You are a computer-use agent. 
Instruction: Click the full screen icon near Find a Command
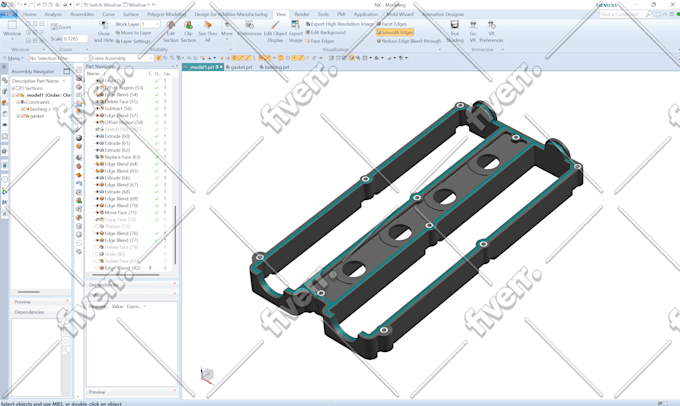[657, 14]
